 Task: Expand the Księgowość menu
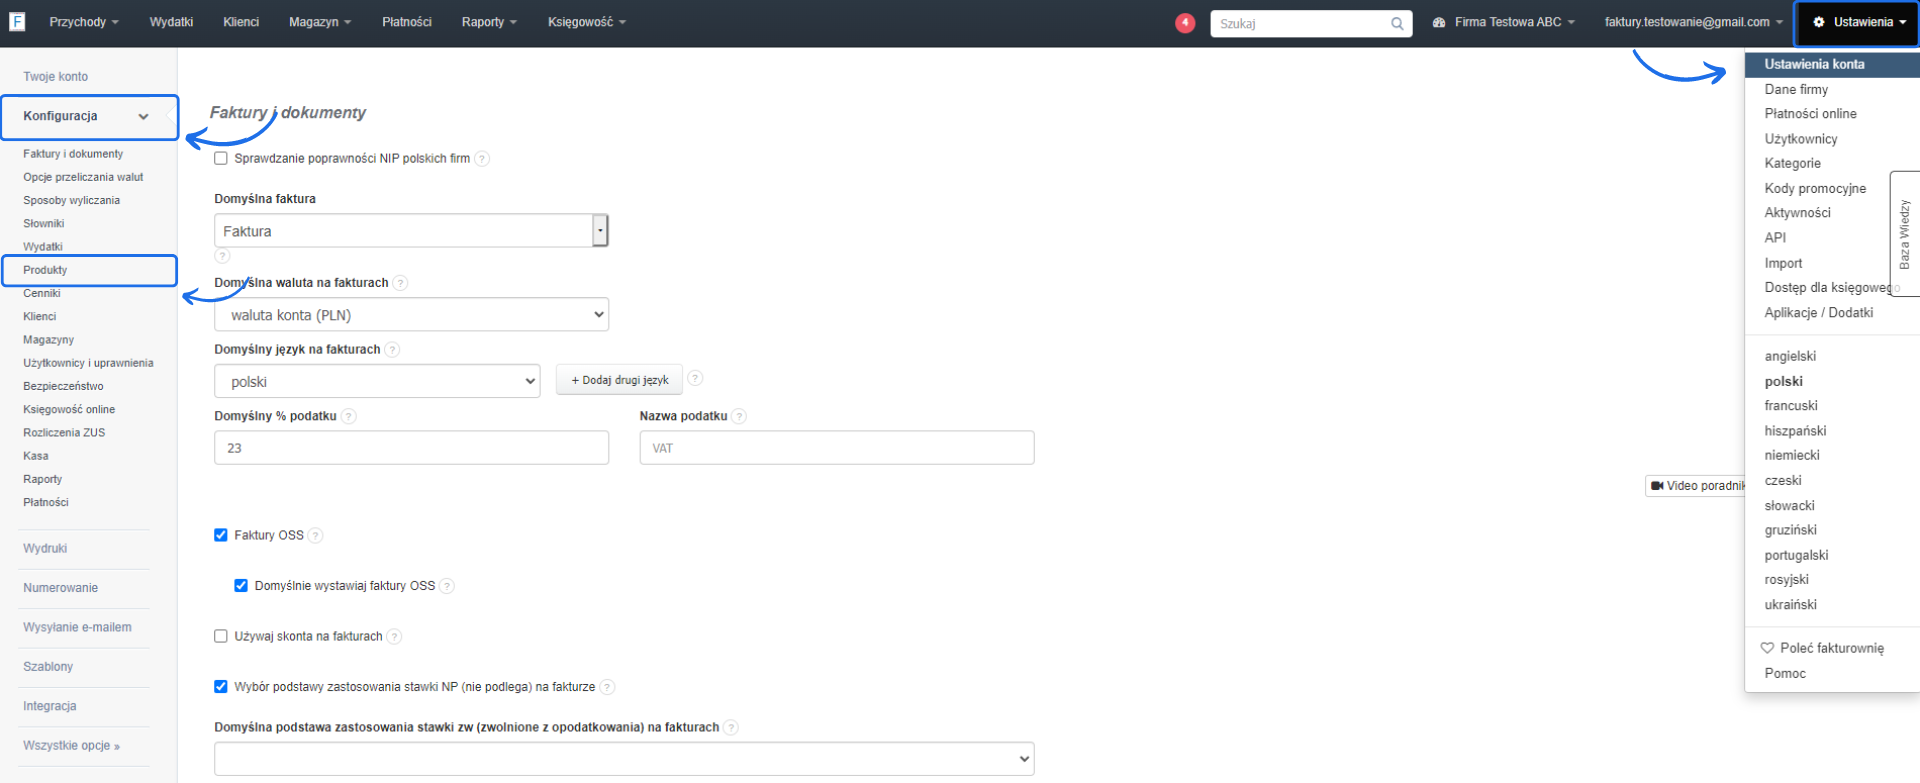[x=587, y=22]
